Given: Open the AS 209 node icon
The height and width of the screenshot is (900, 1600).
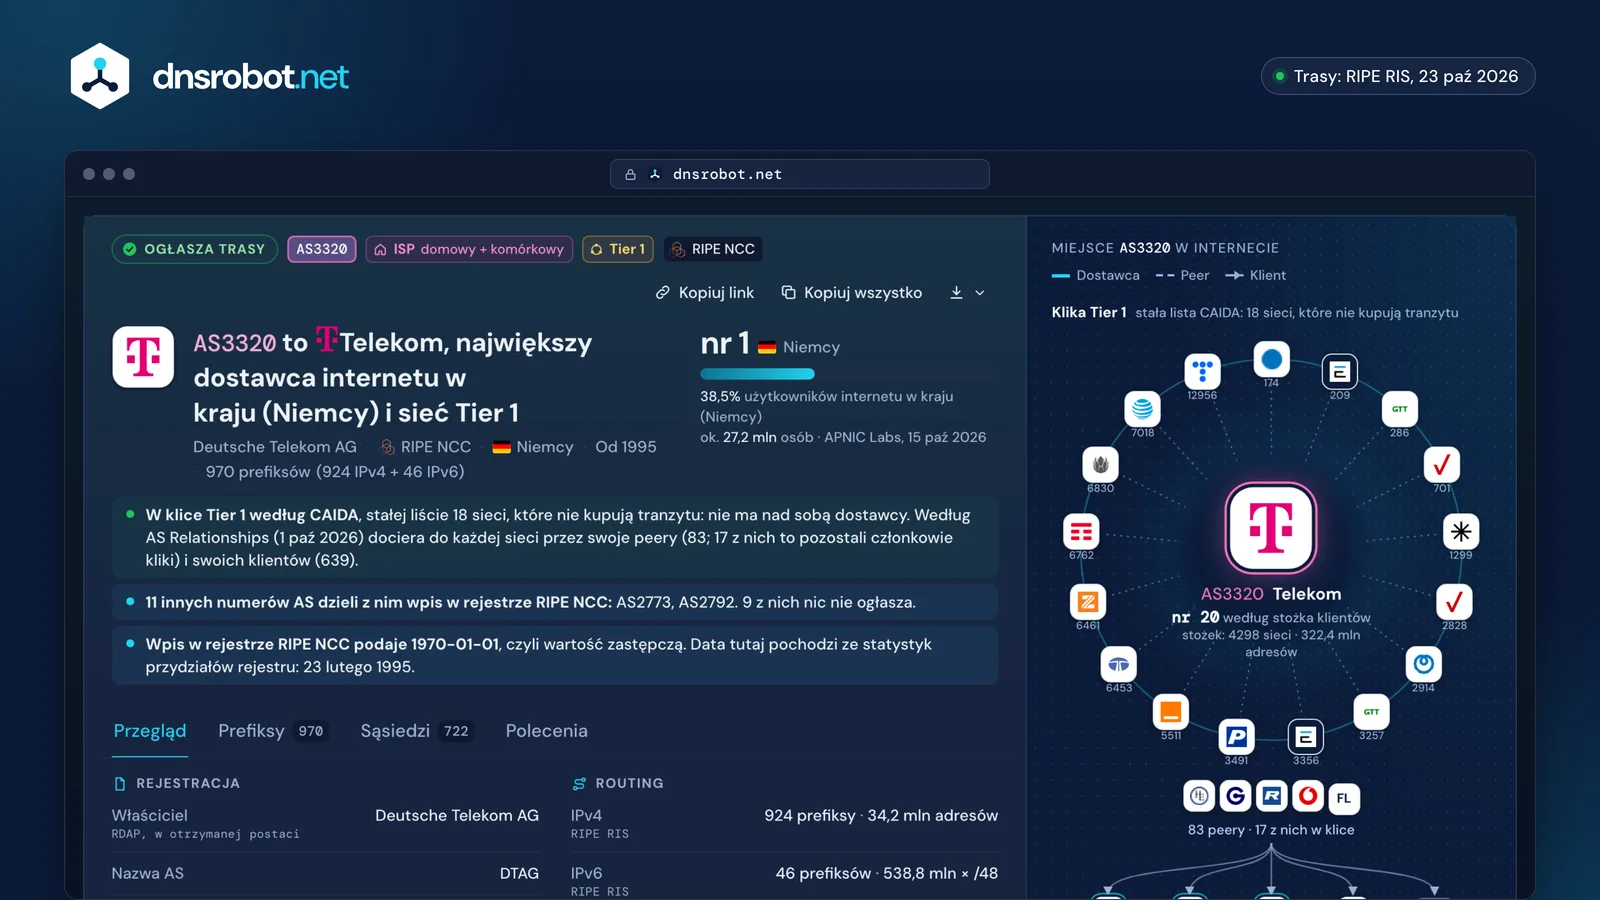Looking at the screenshot, I should pyautogui.click(x=1339, y=371).
